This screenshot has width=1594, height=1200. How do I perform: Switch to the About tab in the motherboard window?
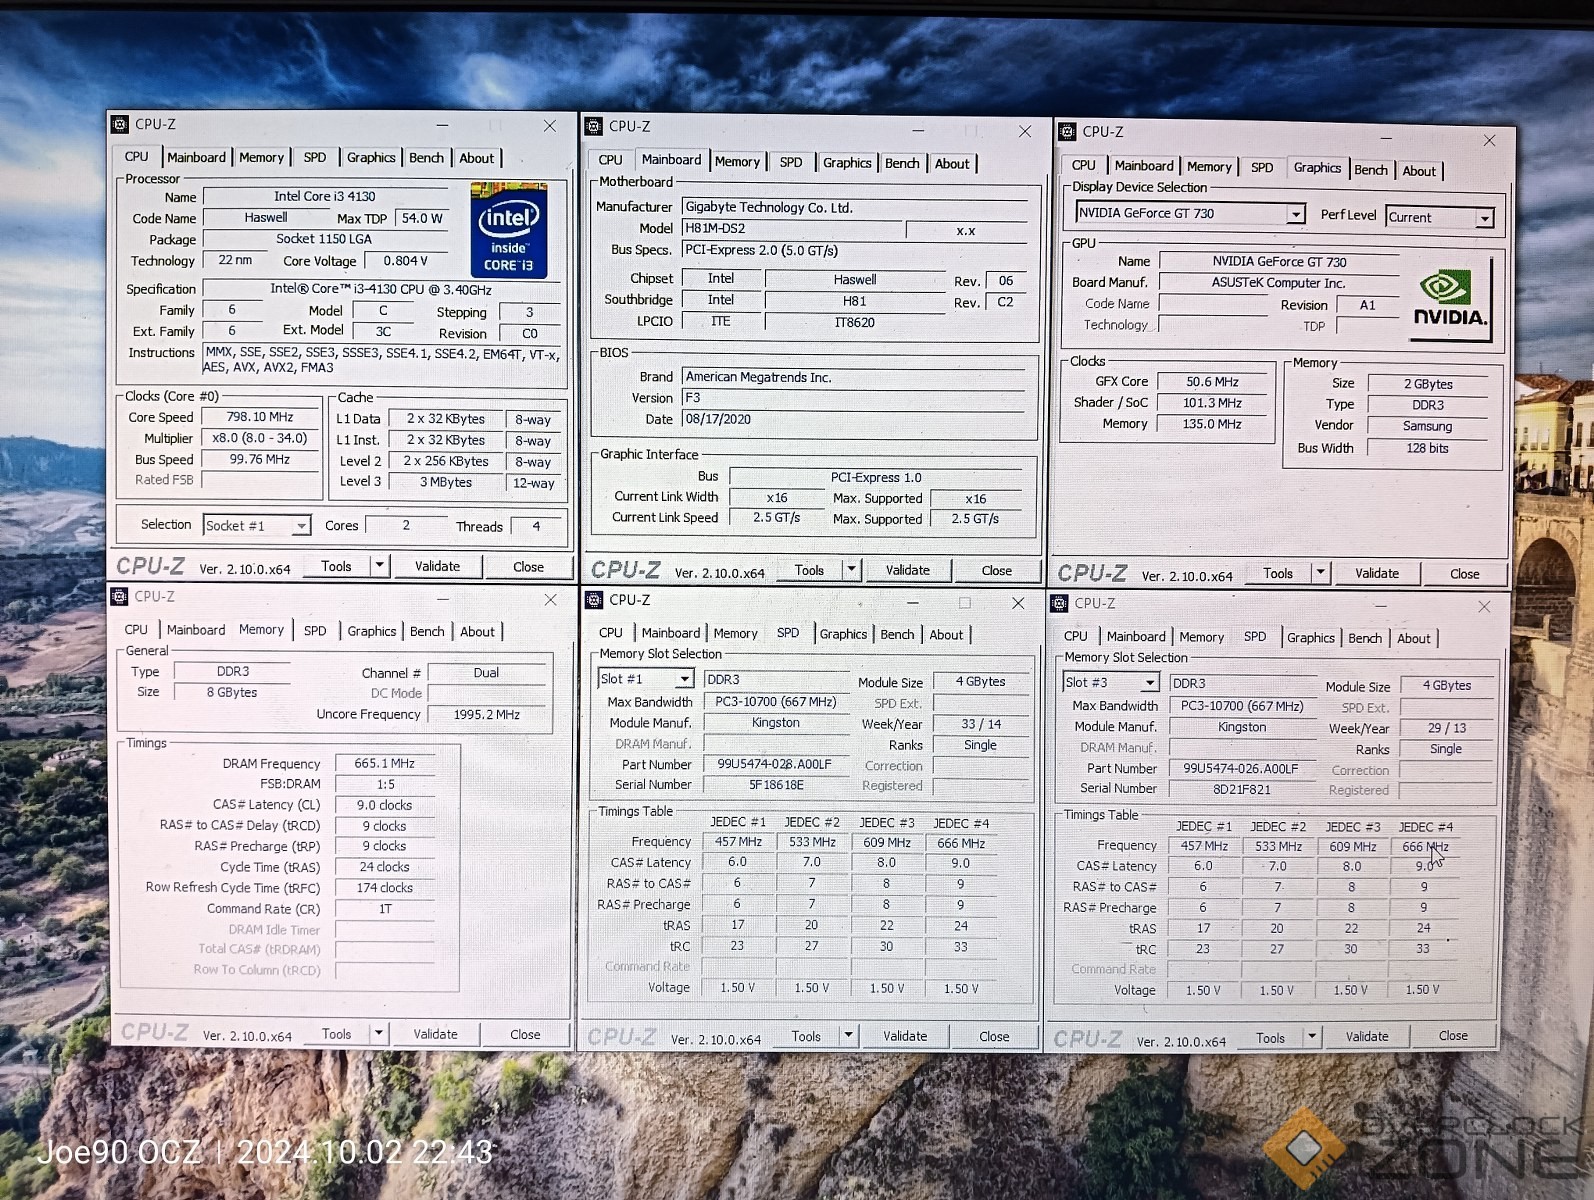coord(952,164)
